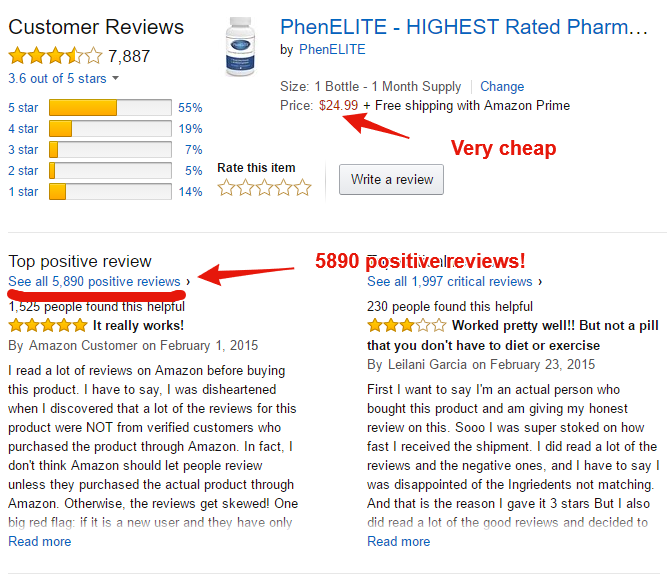
Task: Read more of the top positive review
Action: tap(40, 541)
